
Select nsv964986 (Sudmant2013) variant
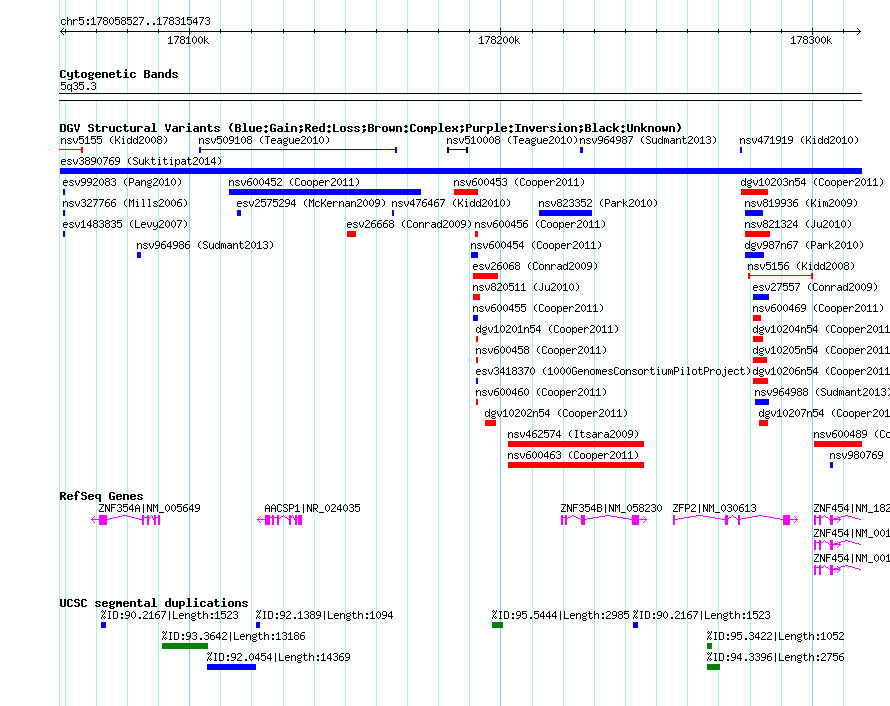(205, 245)
